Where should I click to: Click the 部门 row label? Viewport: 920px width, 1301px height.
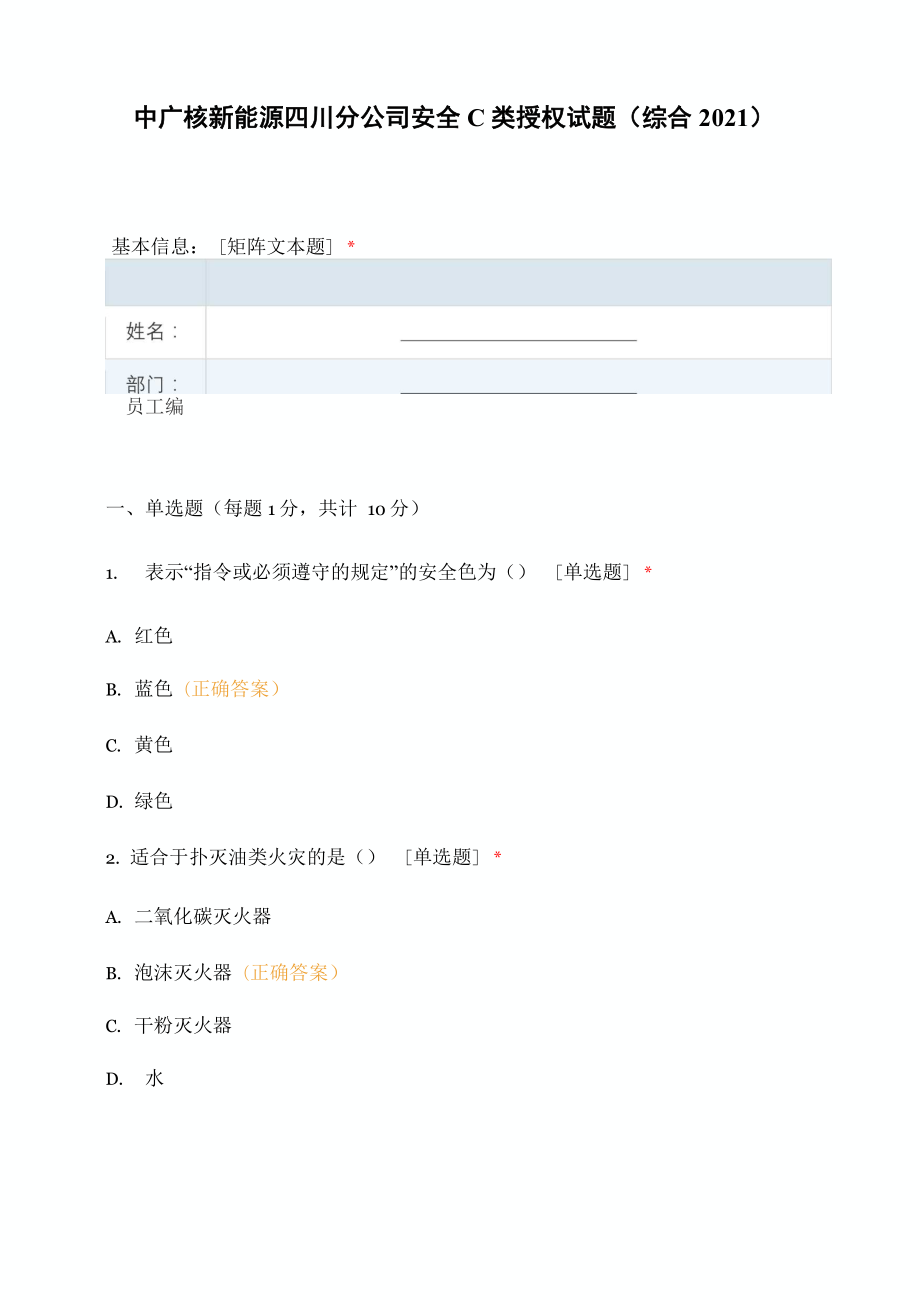(152, 384)
